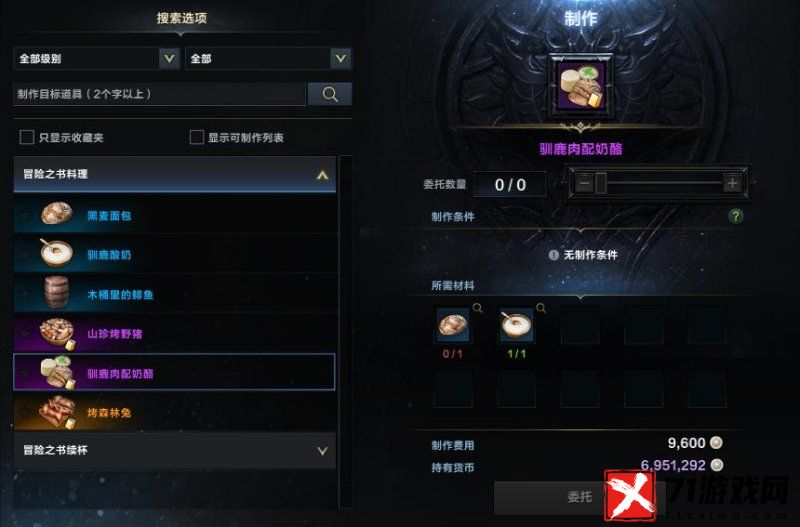Click the rye bread material icon
Image resolution: width=800 pixels, height=527 pixels.
(453, 325)
